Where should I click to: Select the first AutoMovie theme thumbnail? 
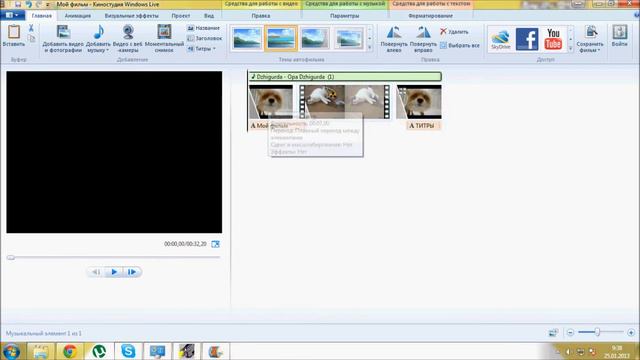247,38
